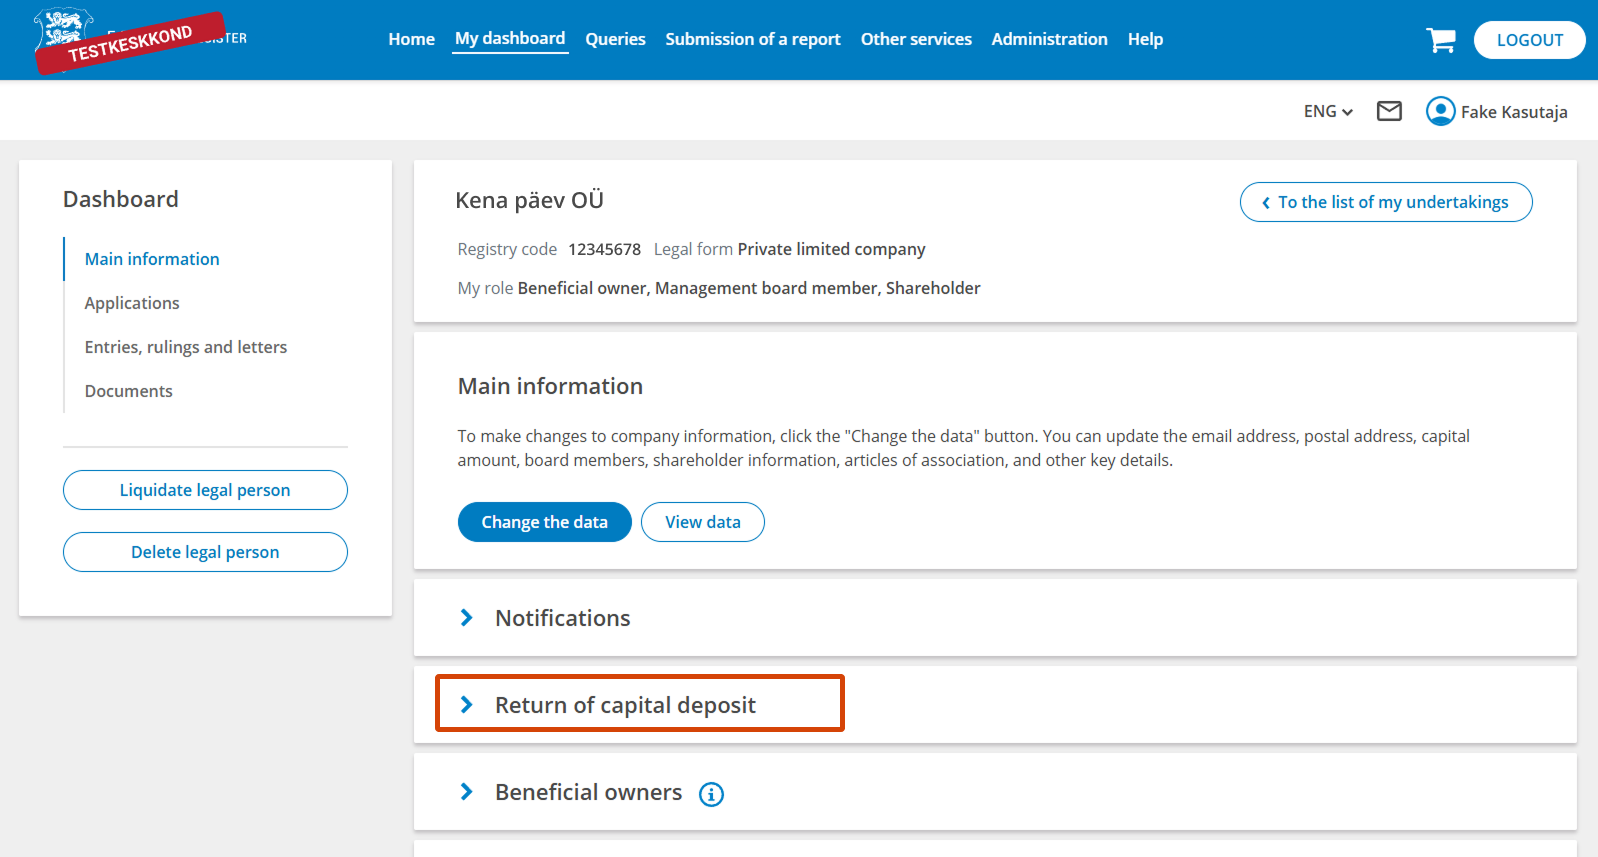
Task: Go to the list of my undertakings
Action: coord(1386,202)
